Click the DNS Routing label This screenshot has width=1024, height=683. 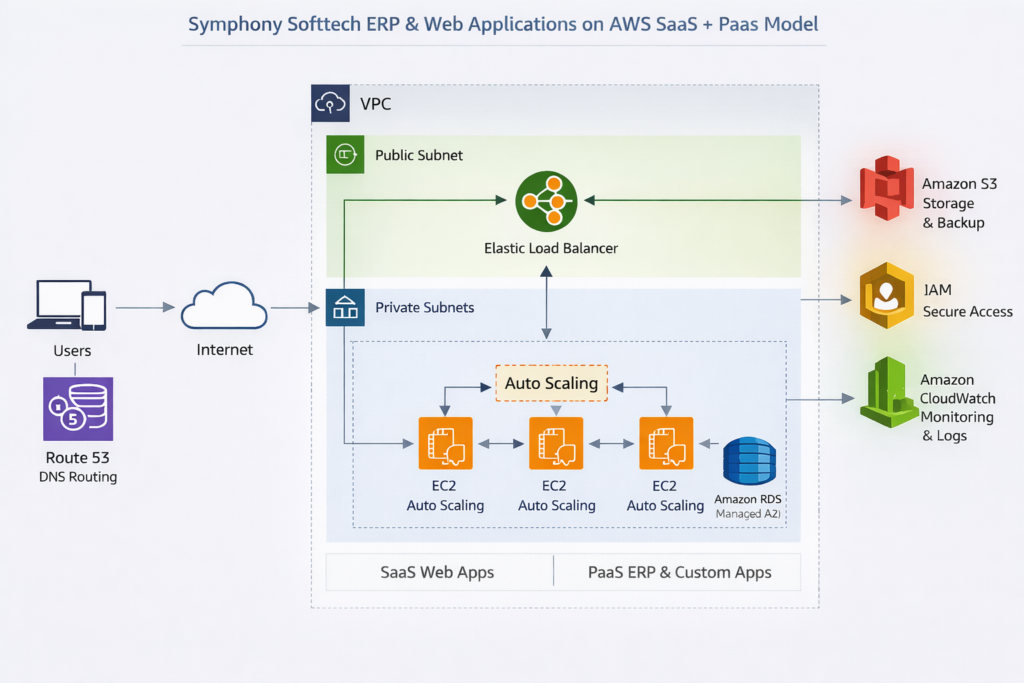coord(78,477)
